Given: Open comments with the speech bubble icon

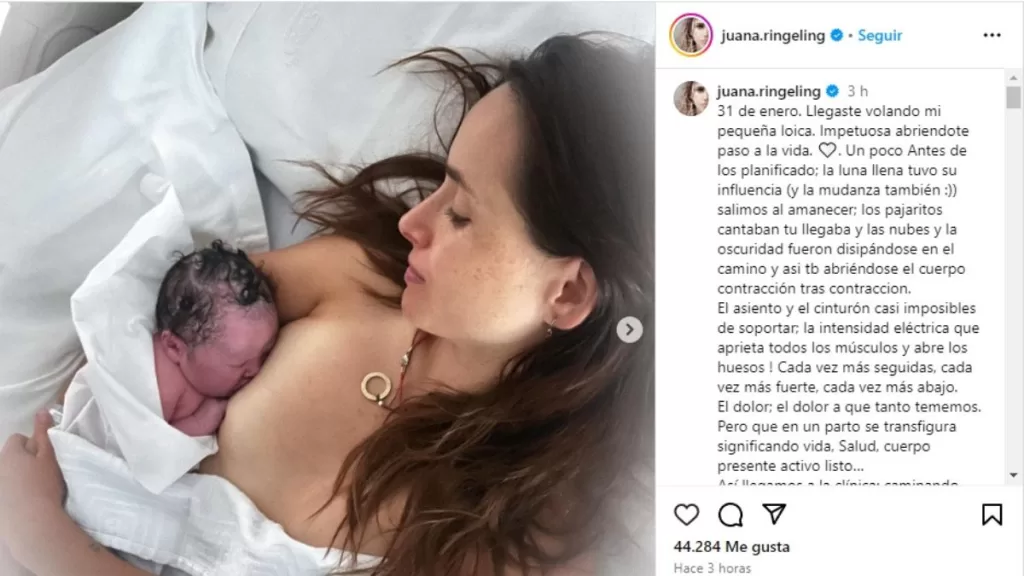Looking at the screenshot, I should tap(731, 515).
